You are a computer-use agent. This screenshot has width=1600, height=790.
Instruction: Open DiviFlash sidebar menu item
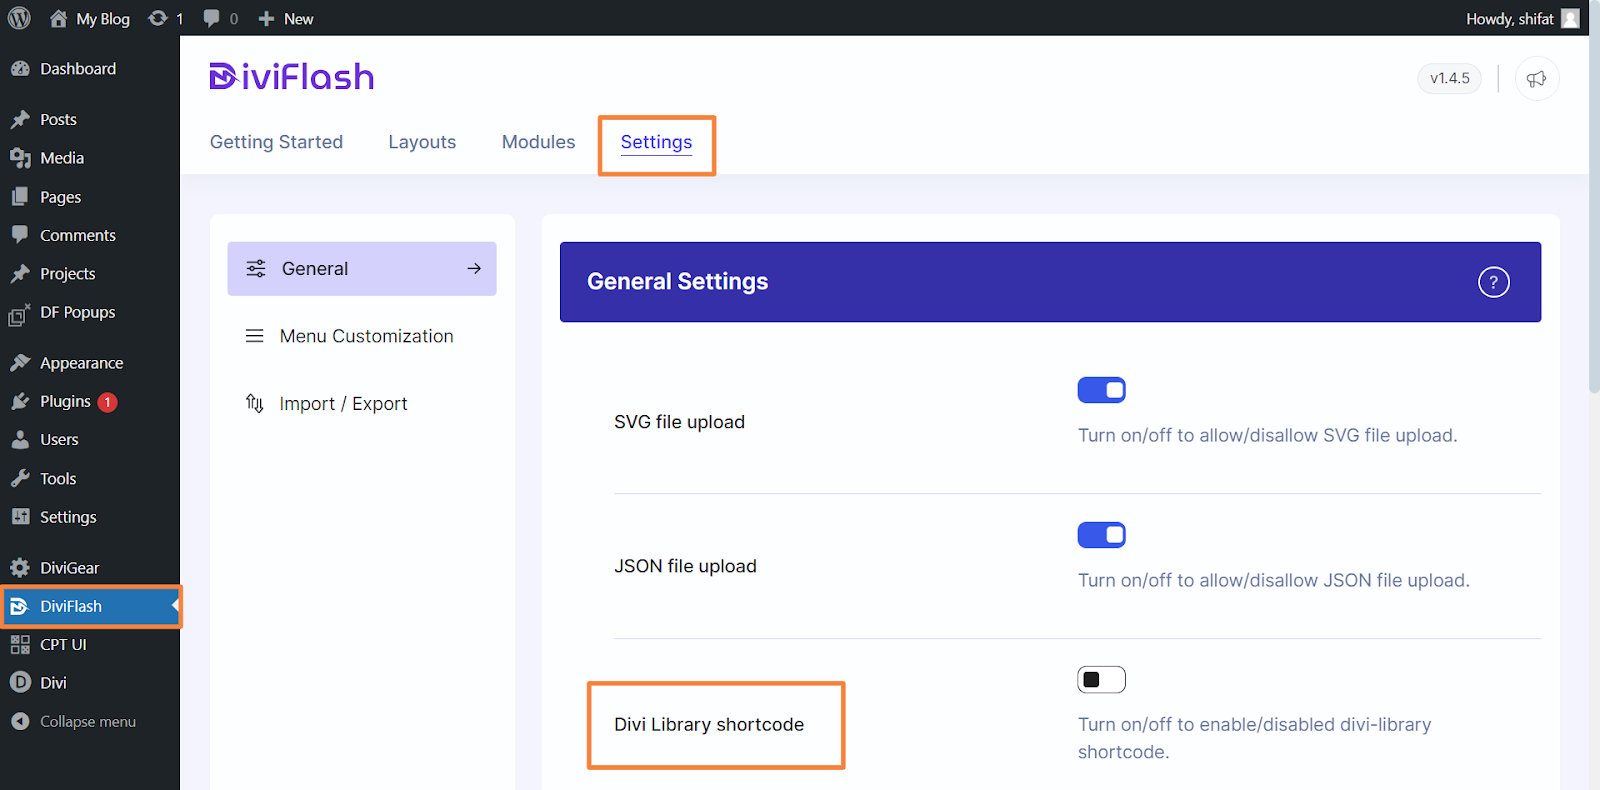(90, 606)
